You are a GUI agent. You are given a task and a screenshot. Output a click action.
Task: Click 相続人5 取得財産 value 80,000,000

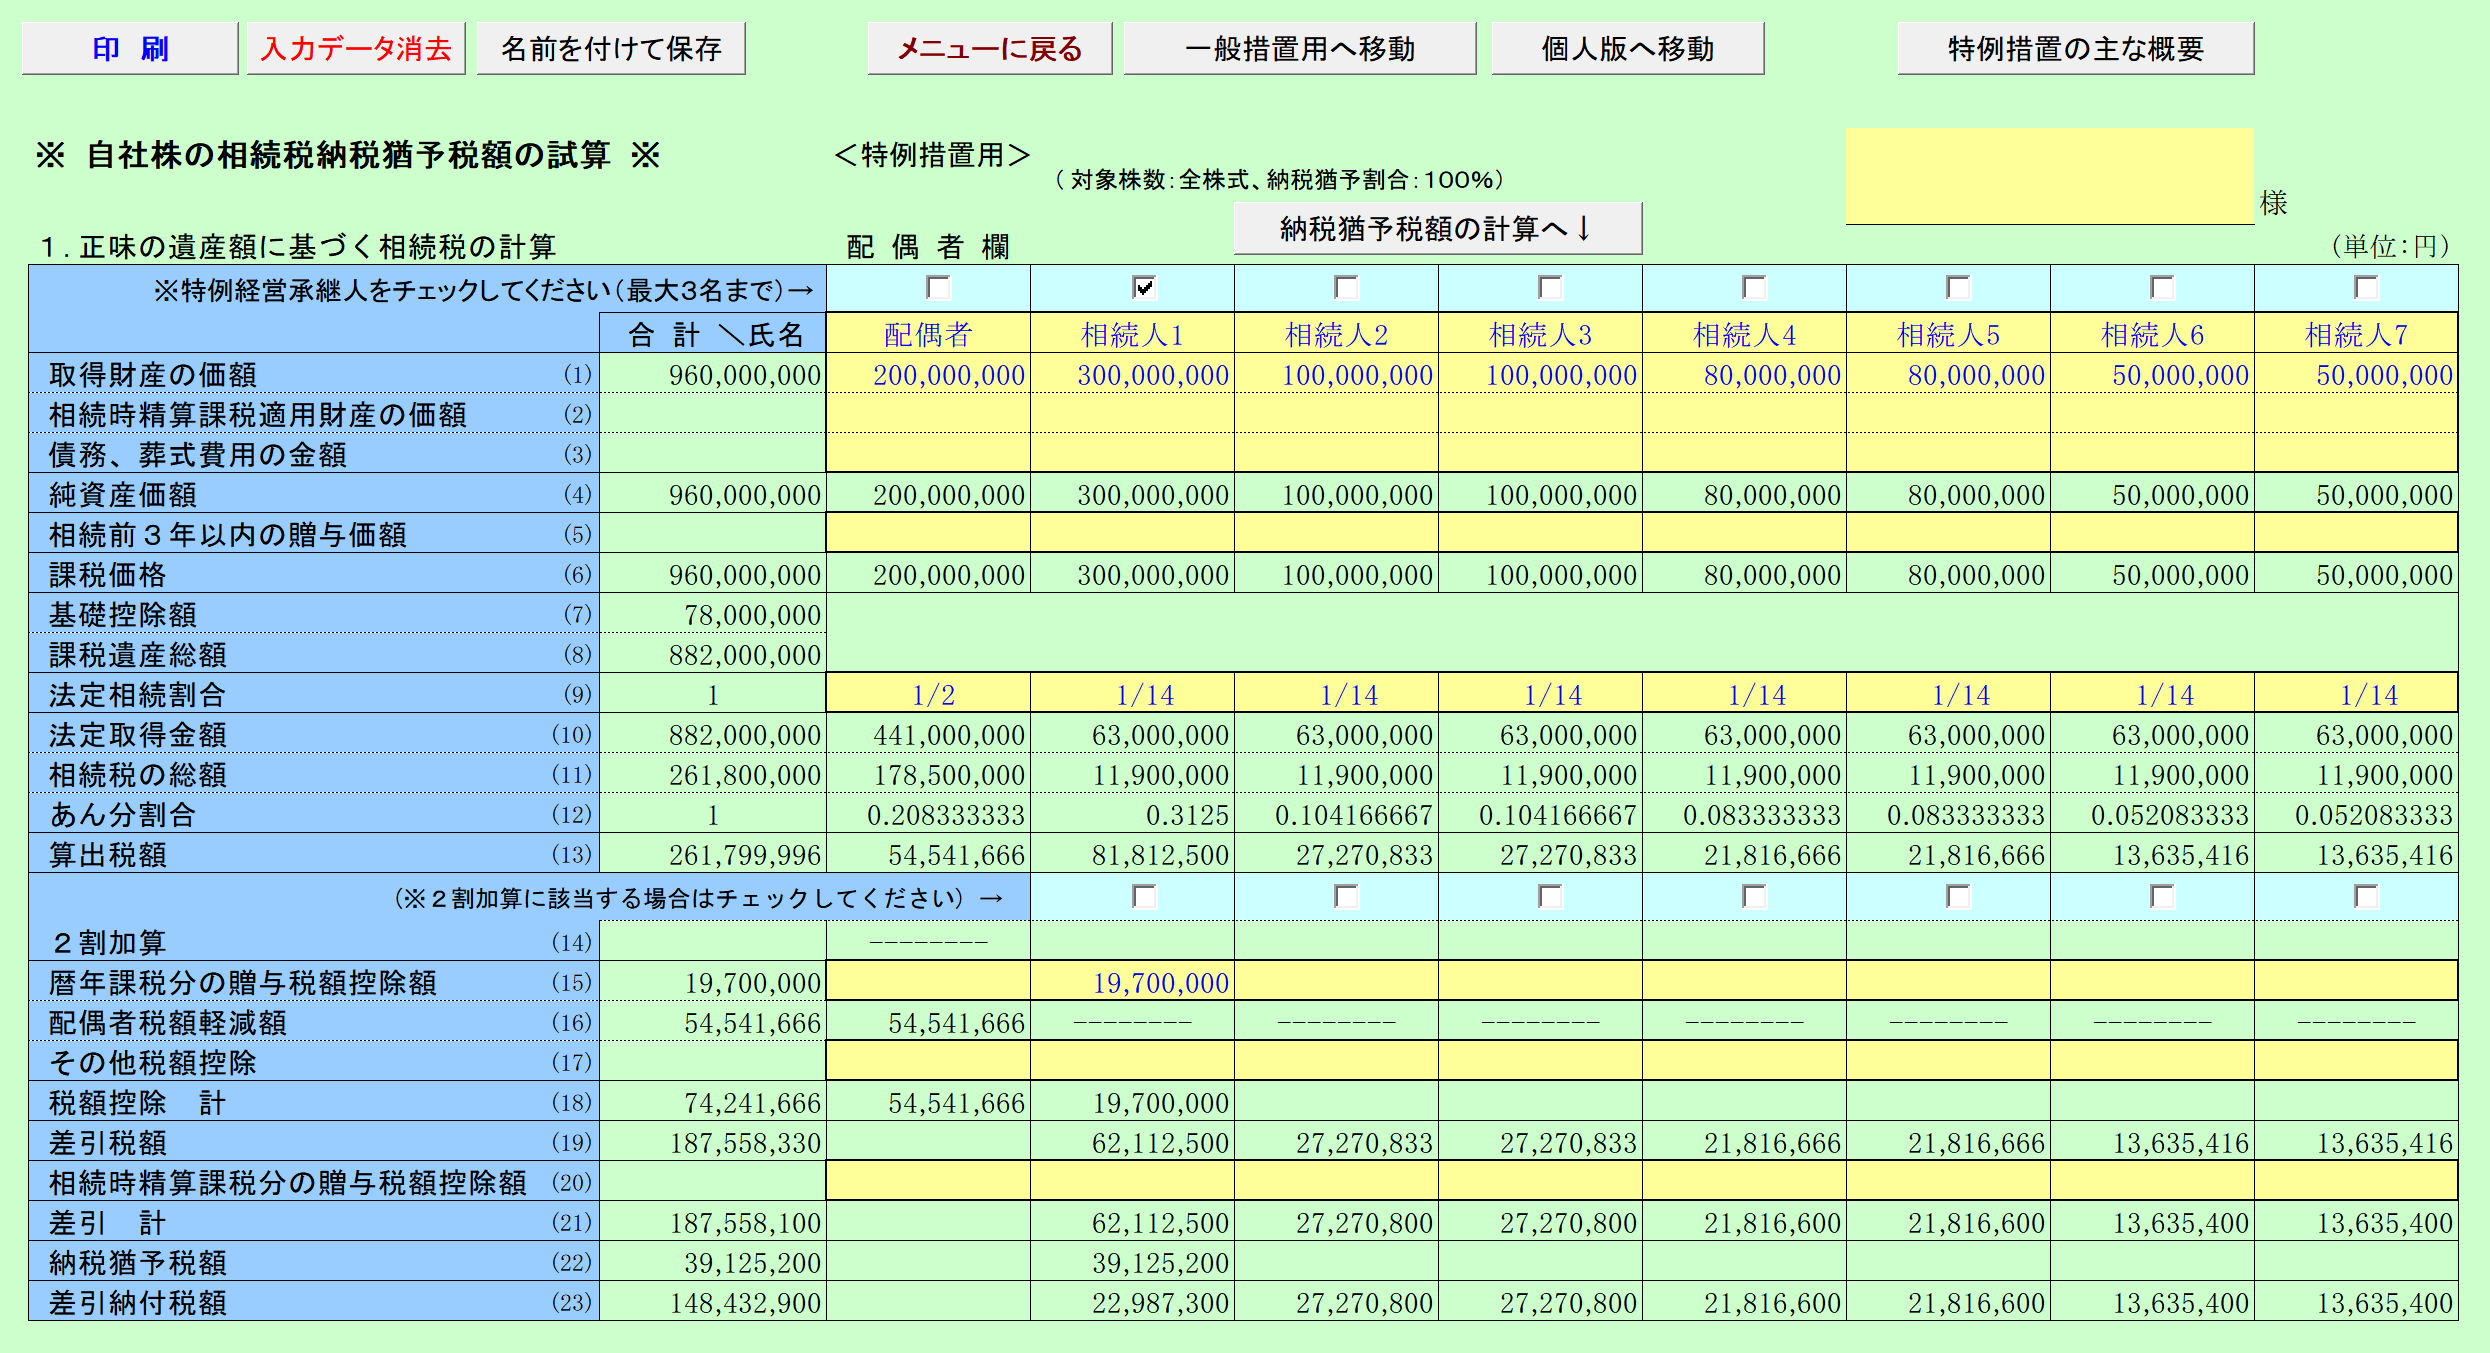pyautogui.click(x=1948, y=374)
